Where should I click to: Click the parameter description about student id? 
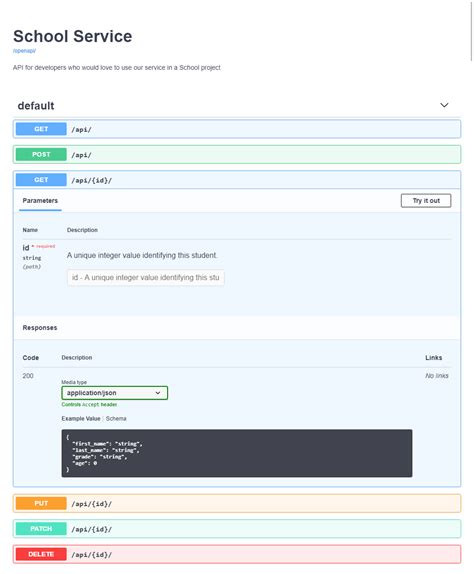142,255
